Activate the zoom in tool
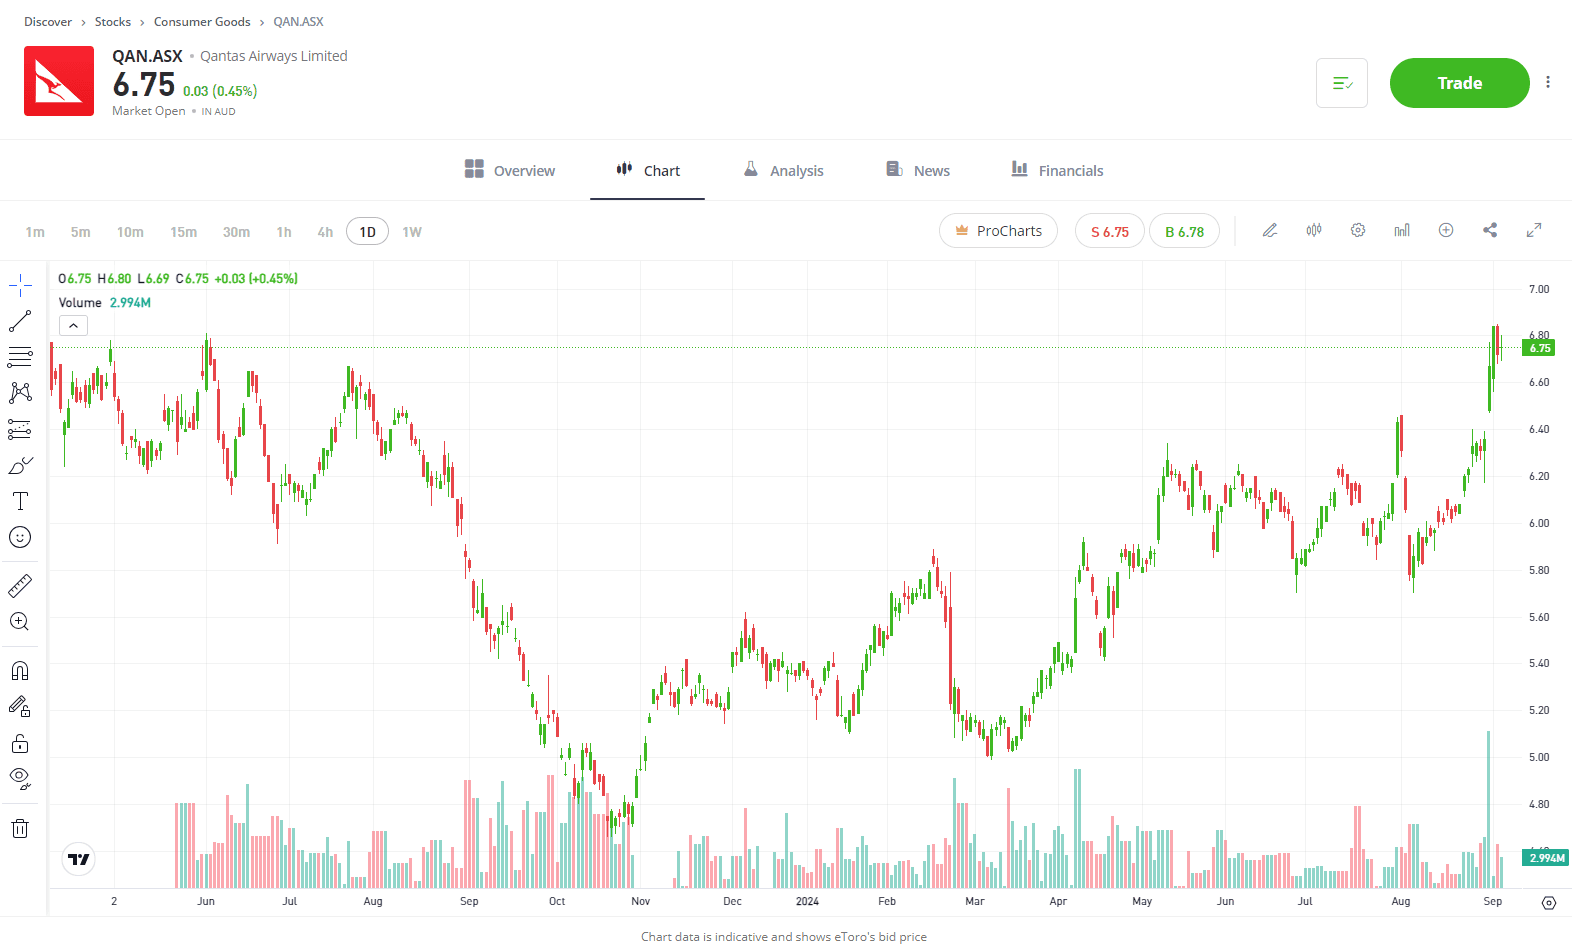 (20, 621)
